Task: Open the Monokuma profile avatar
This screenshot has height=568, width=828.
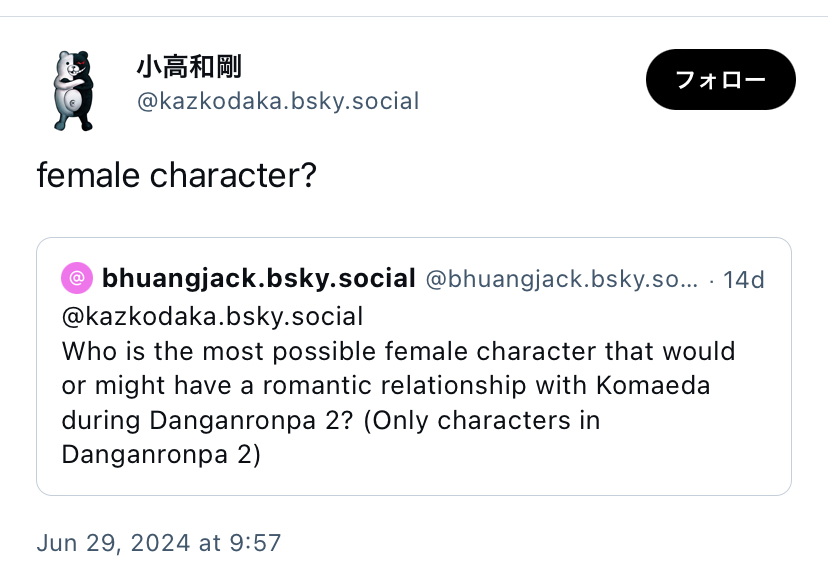Action: [x=73, y=90]
